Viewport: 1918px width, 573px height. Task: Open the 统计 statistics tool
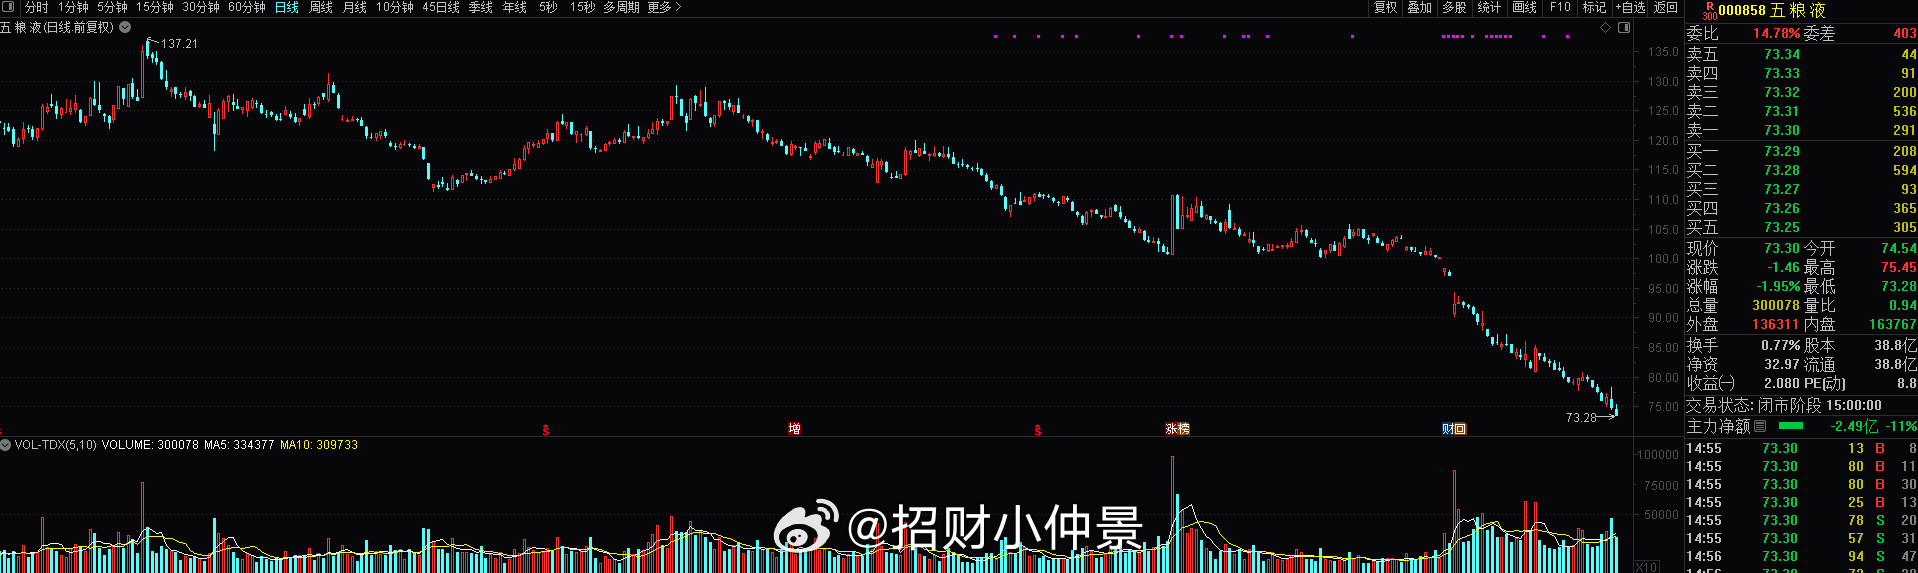pyautogui.click(x=1489, y=7)
